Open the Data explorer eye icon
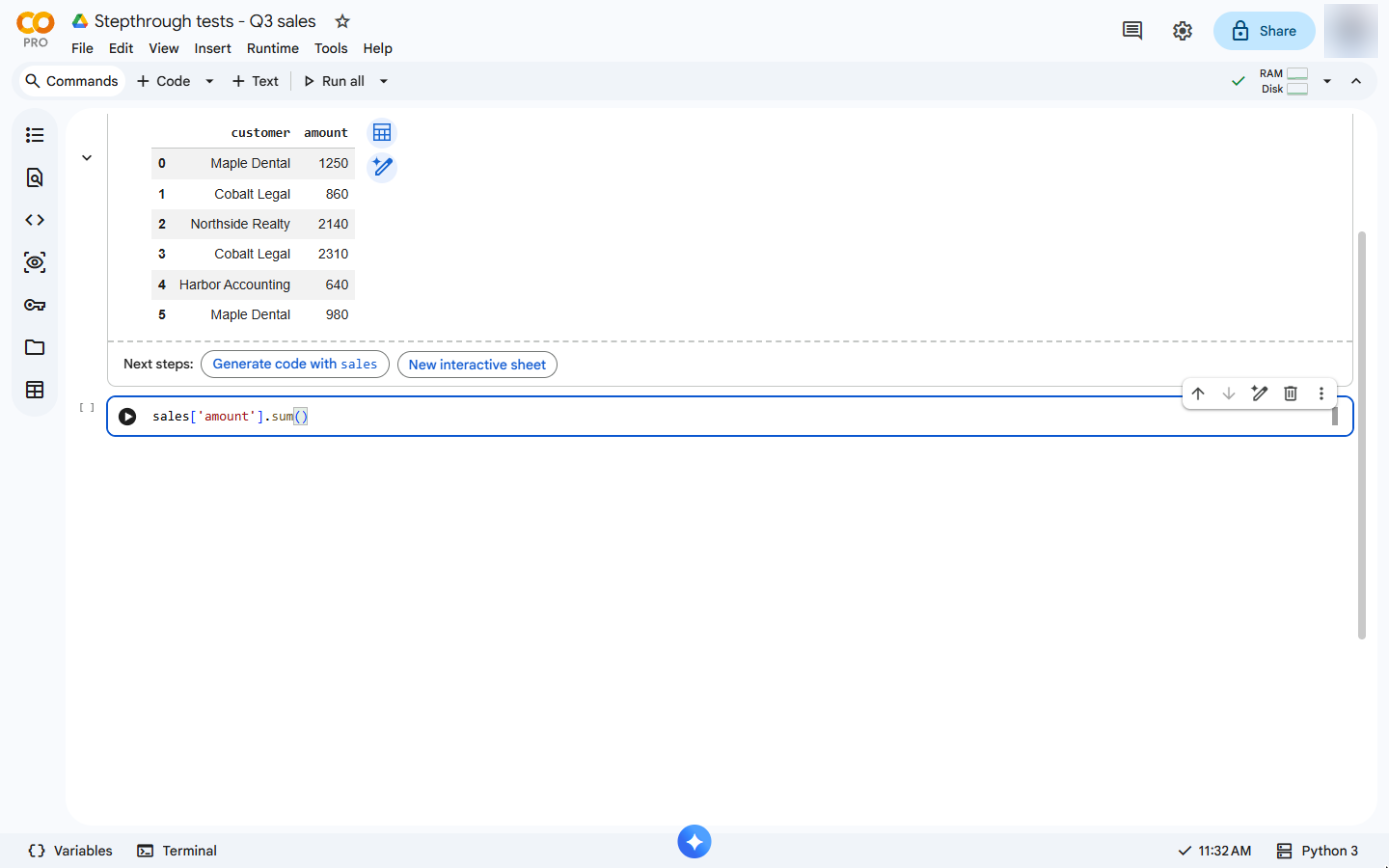The width and height of the screenshot is (1389, 868). pos(35,263)
